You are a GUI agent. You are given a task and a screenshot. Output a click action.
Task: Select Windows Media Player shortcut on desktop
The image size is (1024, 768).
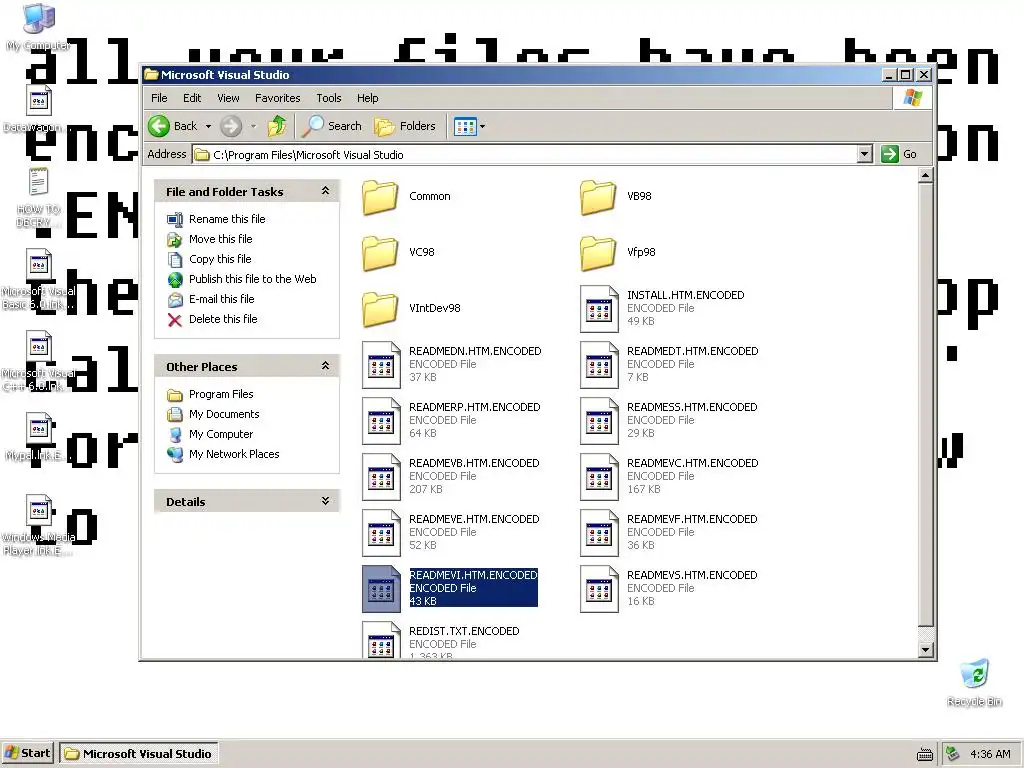[39, 511]
